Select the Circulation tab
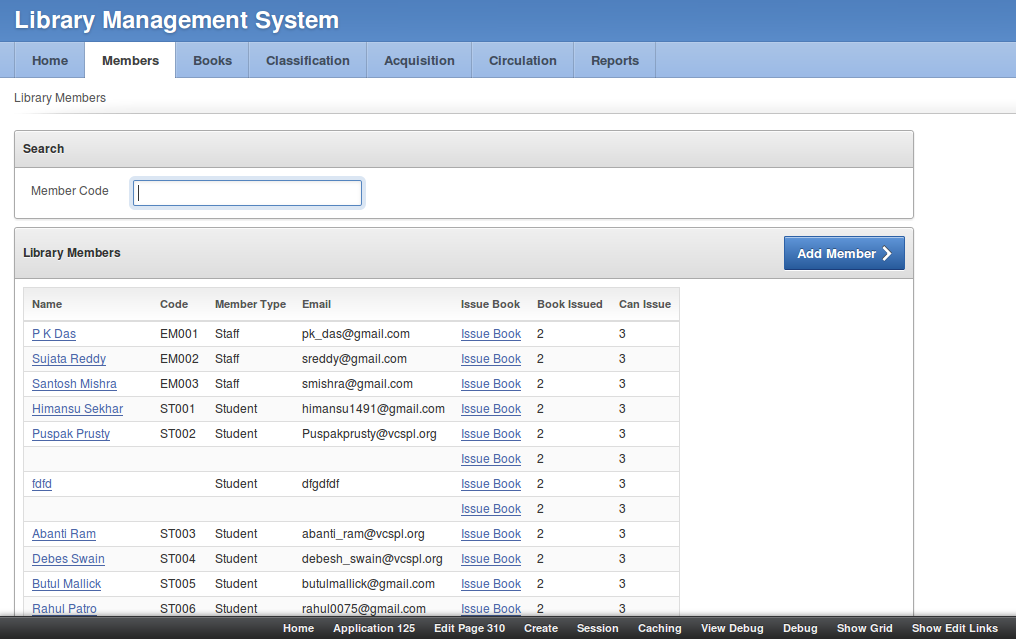The image size is (1016, 639). [x=522, y=61]
